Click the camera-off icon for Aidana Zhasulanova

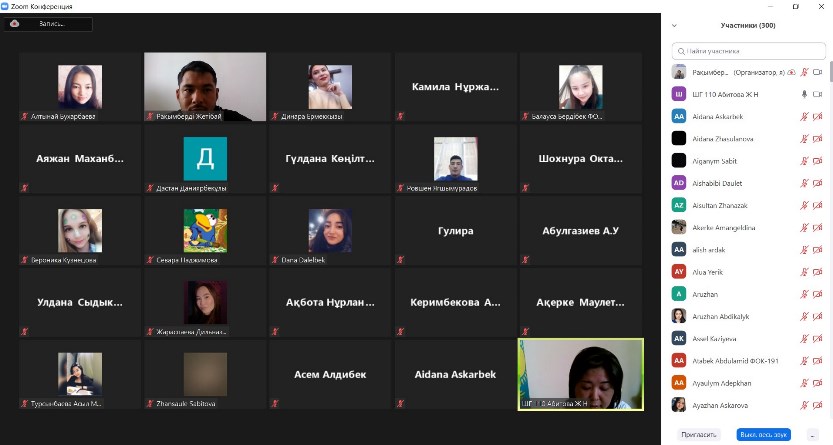coord(818,139)
